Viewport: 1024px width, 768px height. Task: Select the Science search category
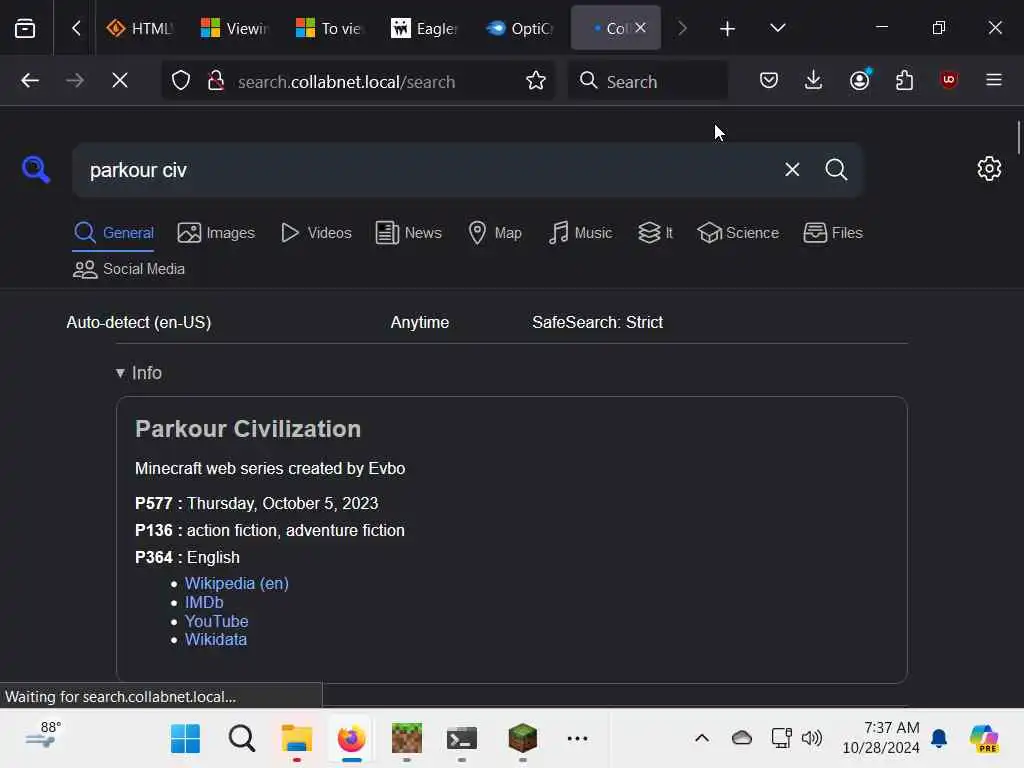[738, 233]
